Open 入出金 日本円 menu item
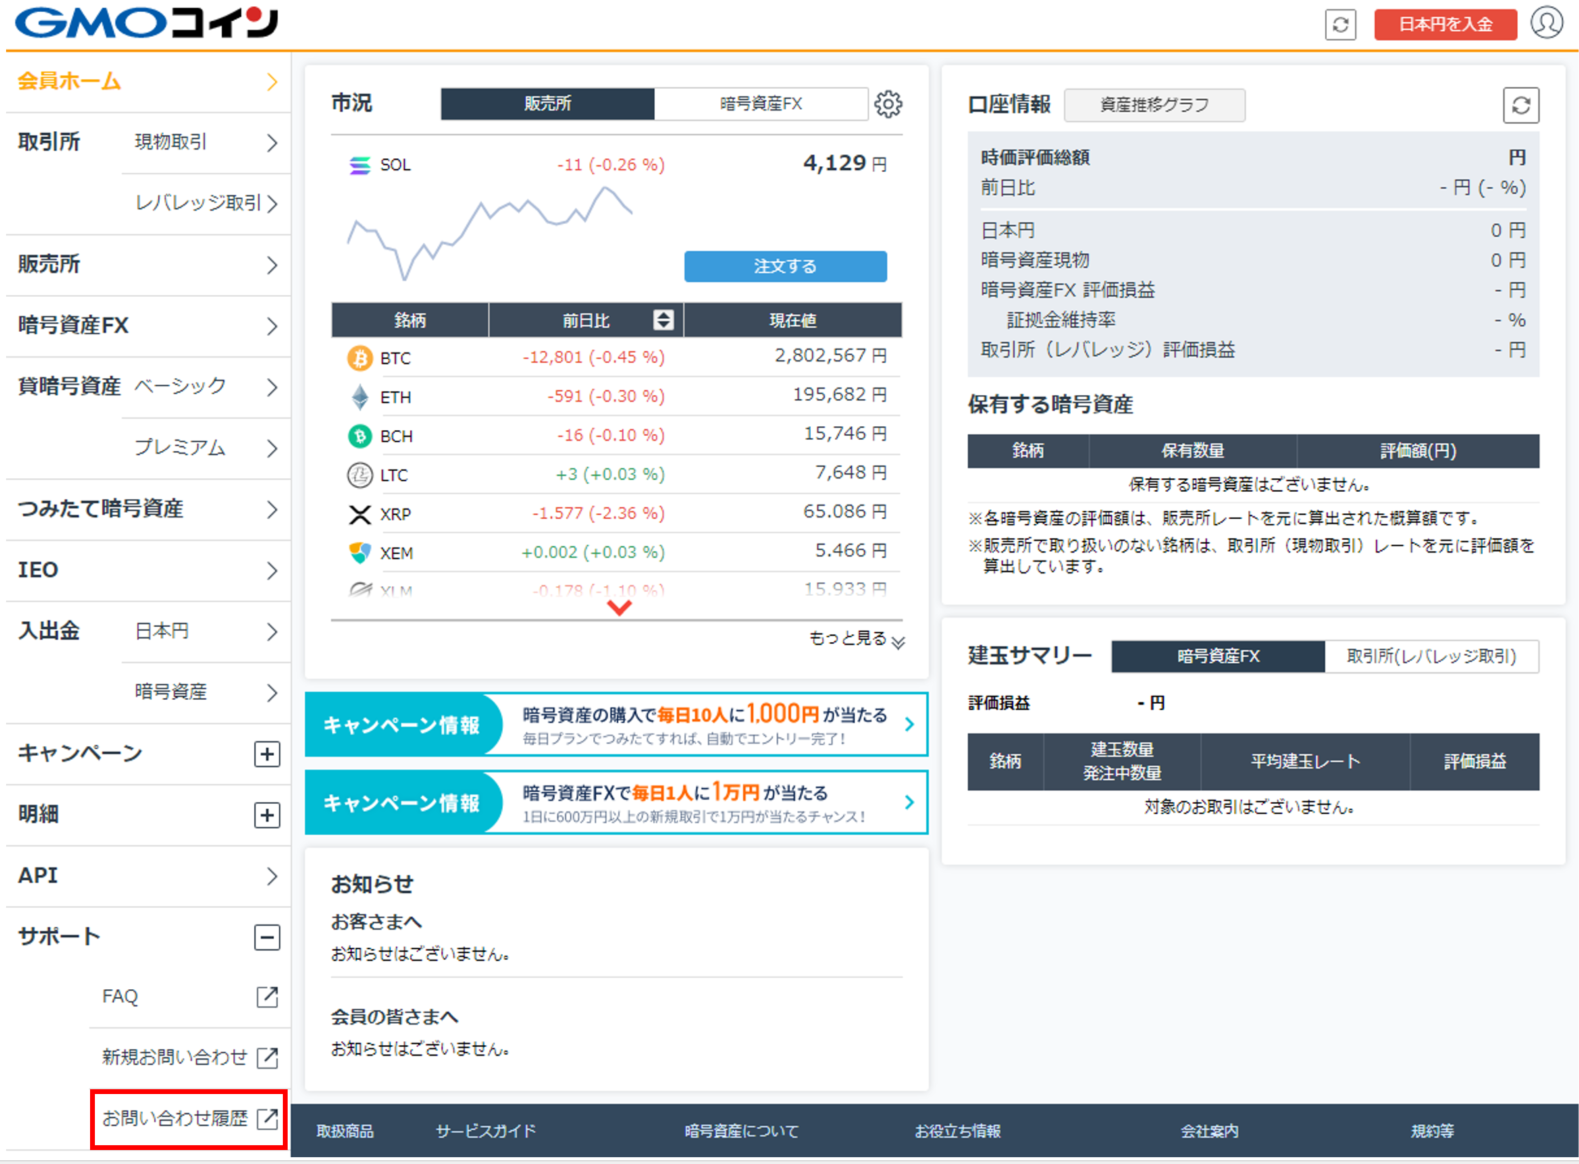 coord(206,631)
